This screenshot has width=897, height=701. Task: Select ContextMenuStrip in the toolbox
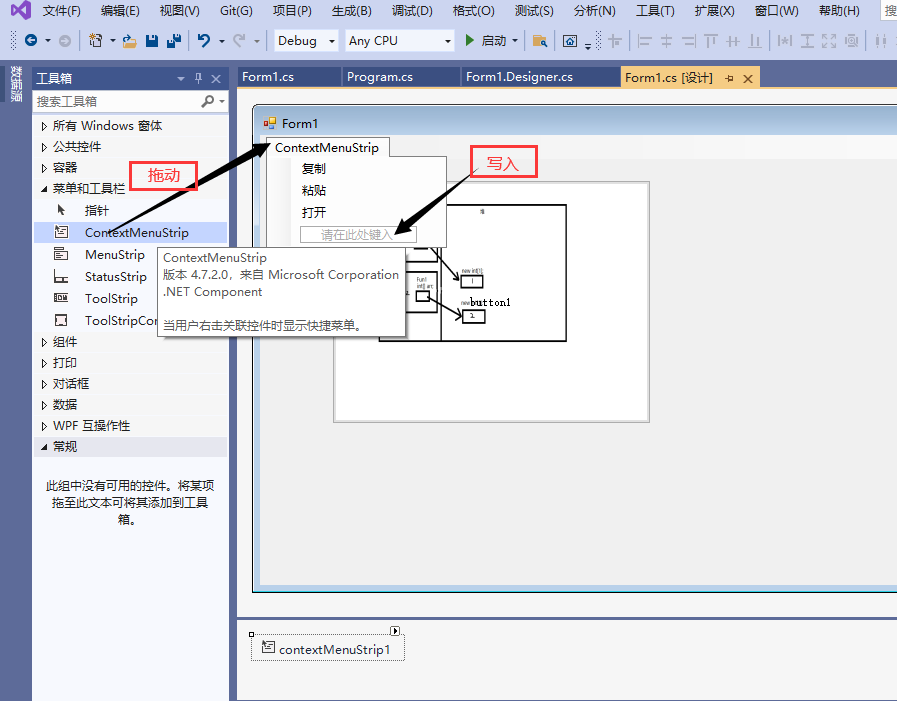pos(130,232)
